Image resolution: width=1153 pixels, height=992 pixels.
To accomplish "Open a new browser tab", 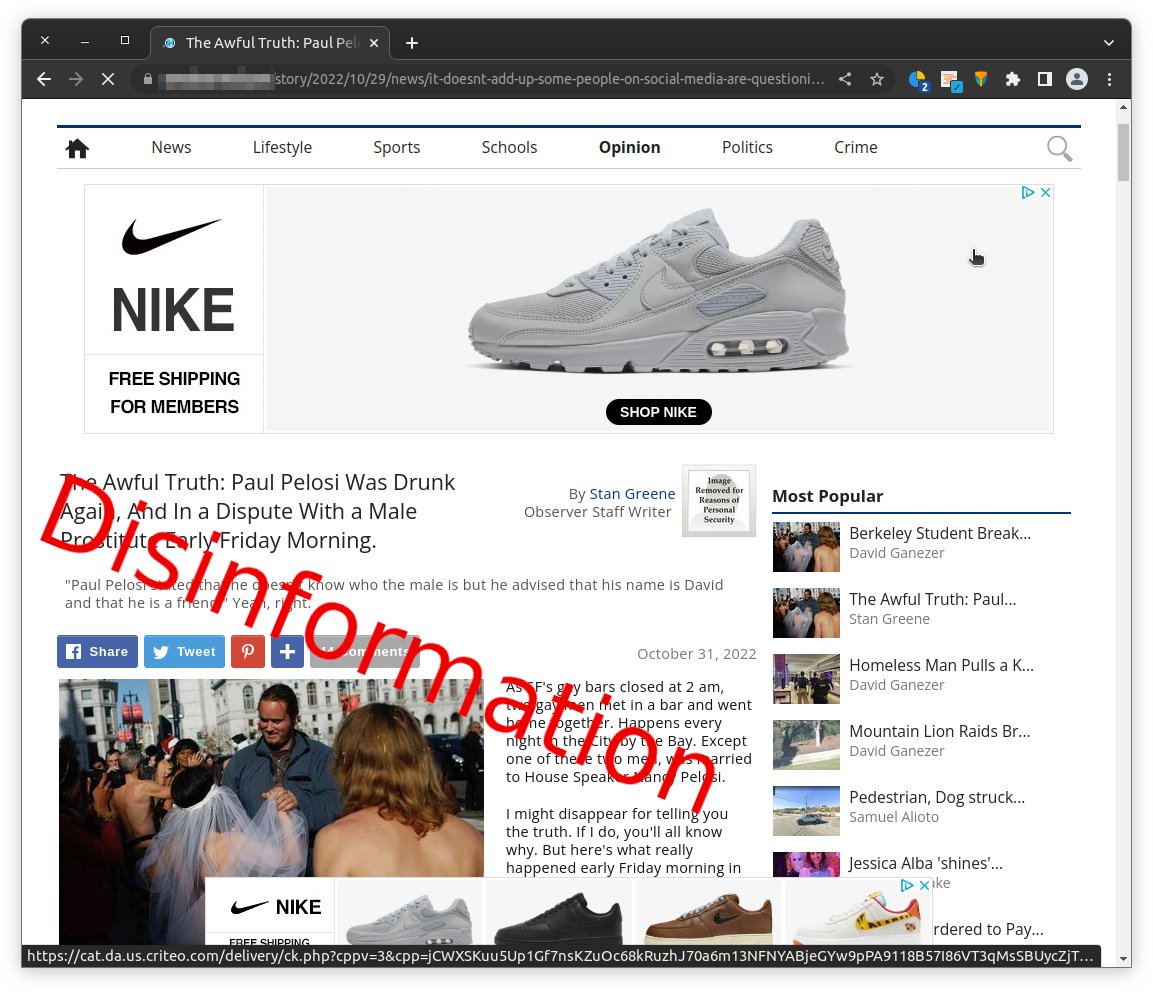I will pyautogui.click(x=412, y=43).
